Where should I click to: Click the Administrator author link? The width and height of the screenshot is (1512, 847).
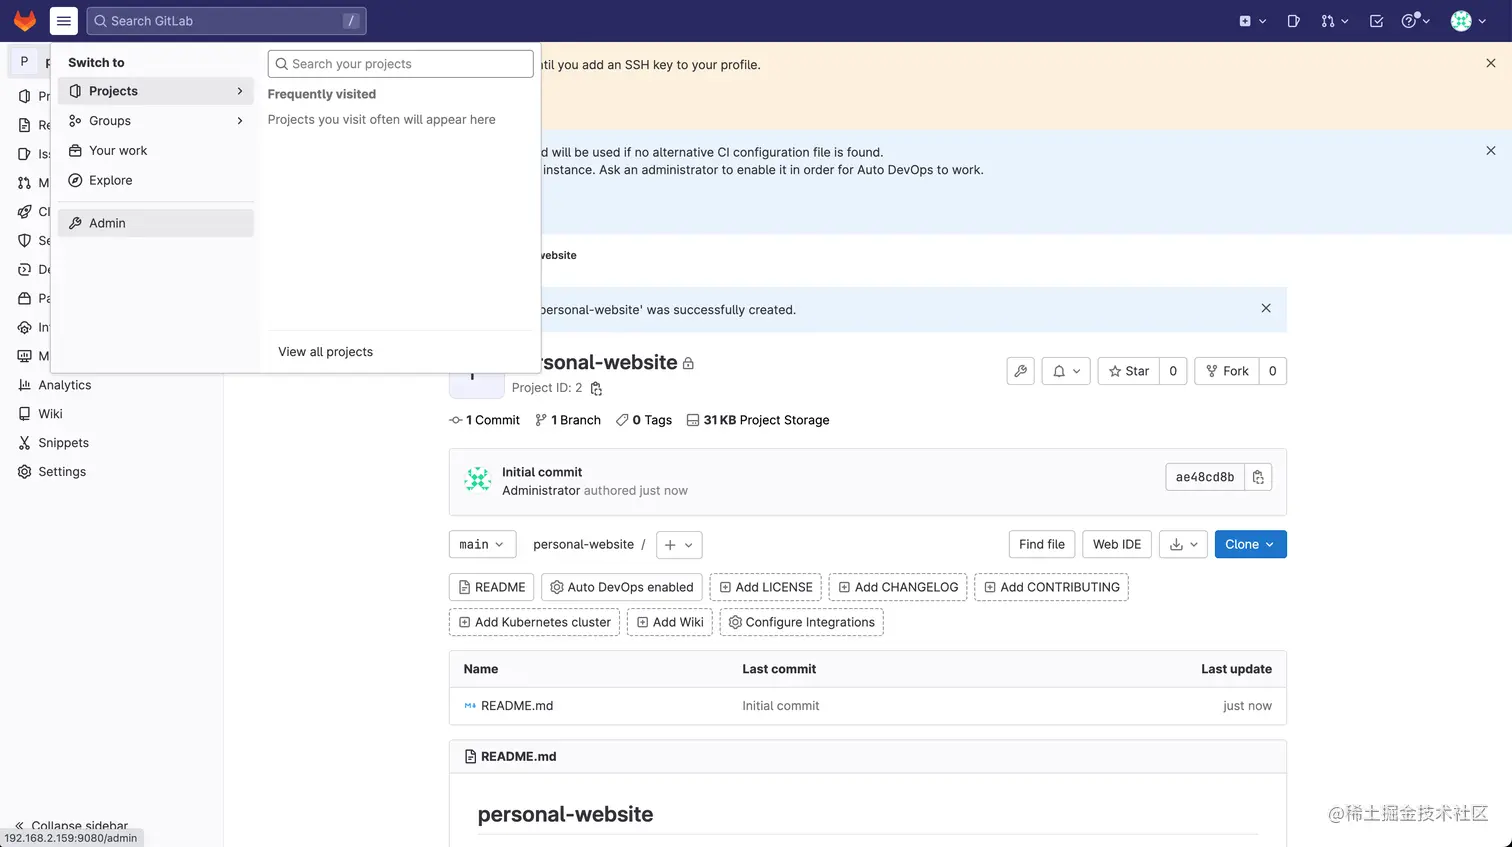[x=541, y=491]
